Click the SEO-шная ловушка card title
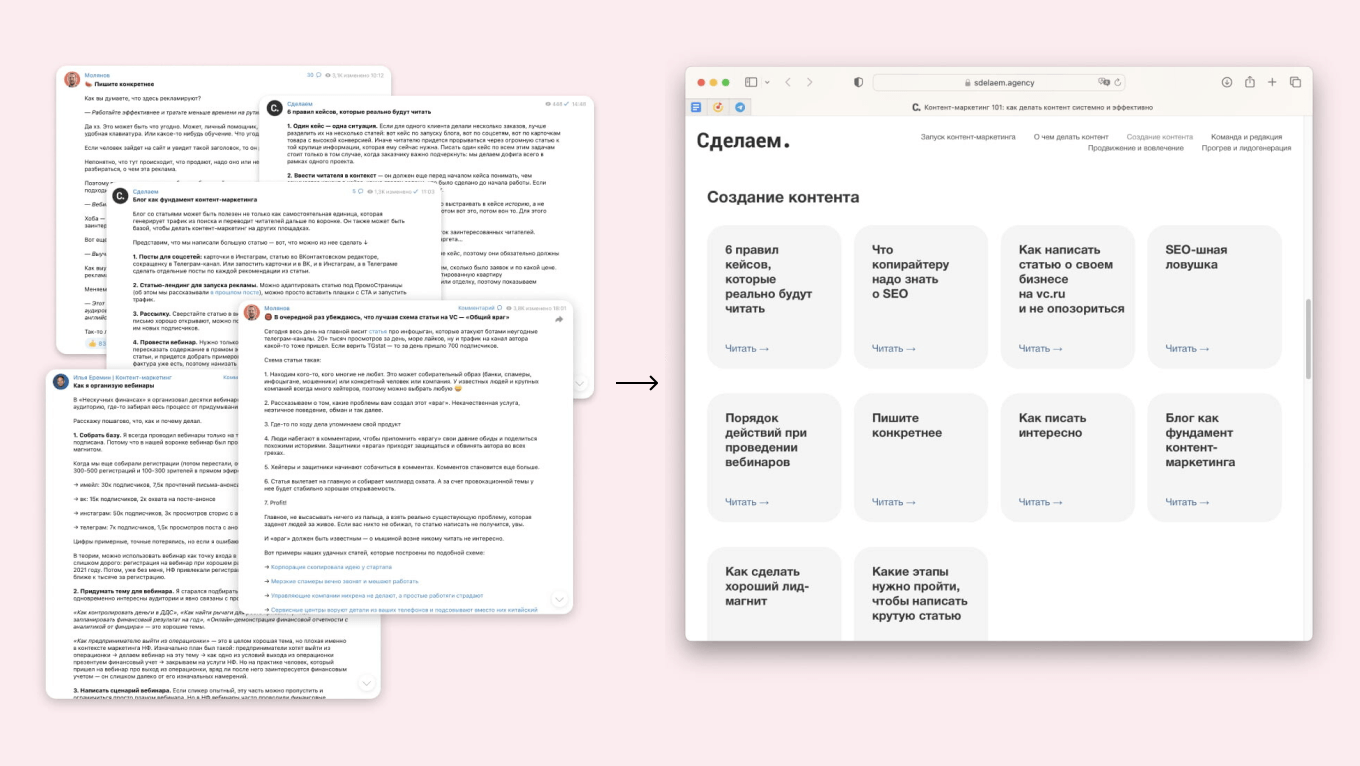The height and width of the screenshot is (766, 1360). click(1196, 257)
